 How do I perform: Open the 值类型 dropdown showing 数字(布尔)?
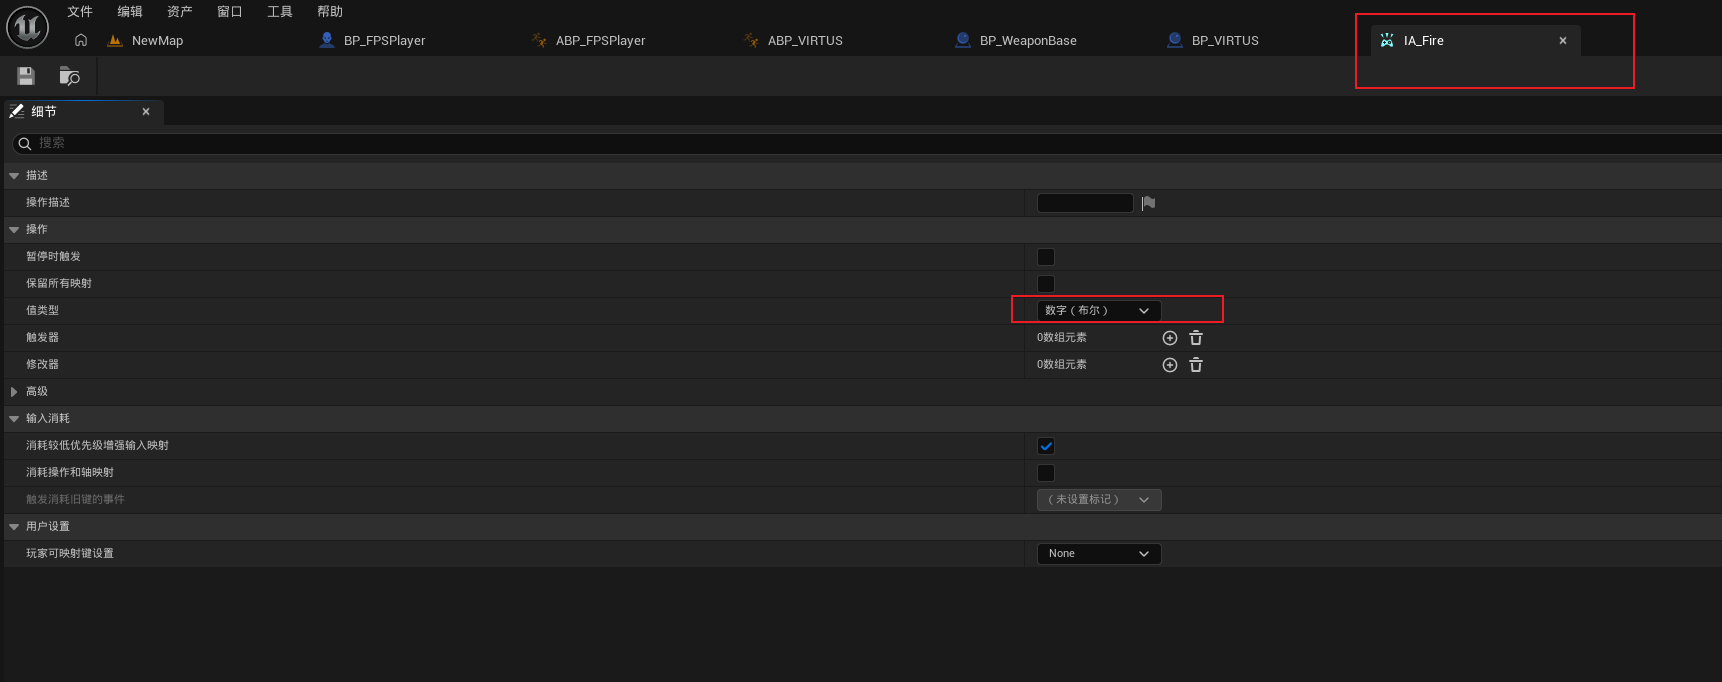coord(1099,311)
